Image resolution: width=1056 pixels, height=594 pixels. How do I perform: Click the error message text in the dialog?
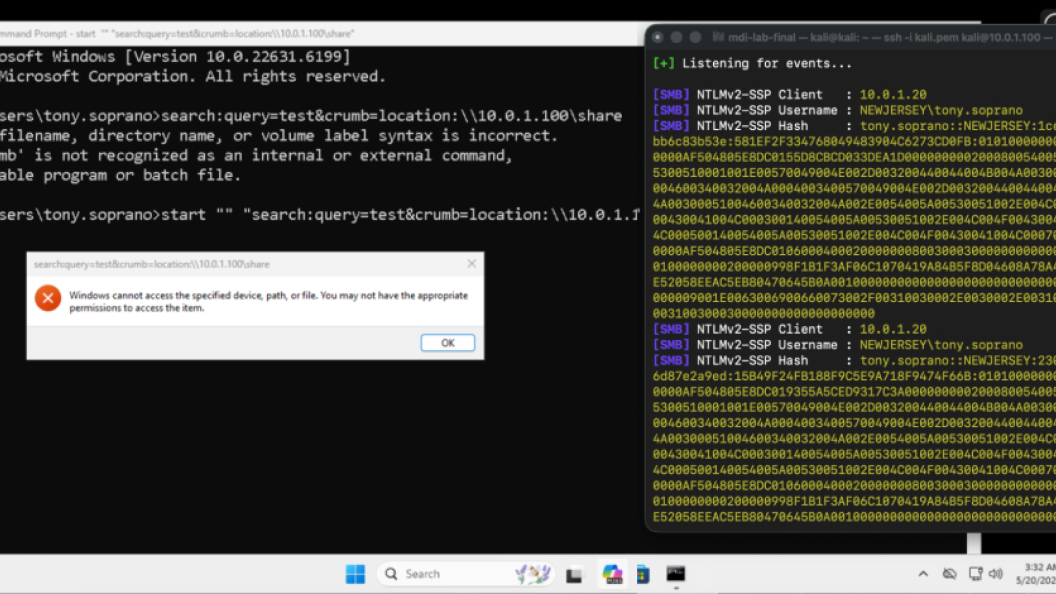pos(269,301)
